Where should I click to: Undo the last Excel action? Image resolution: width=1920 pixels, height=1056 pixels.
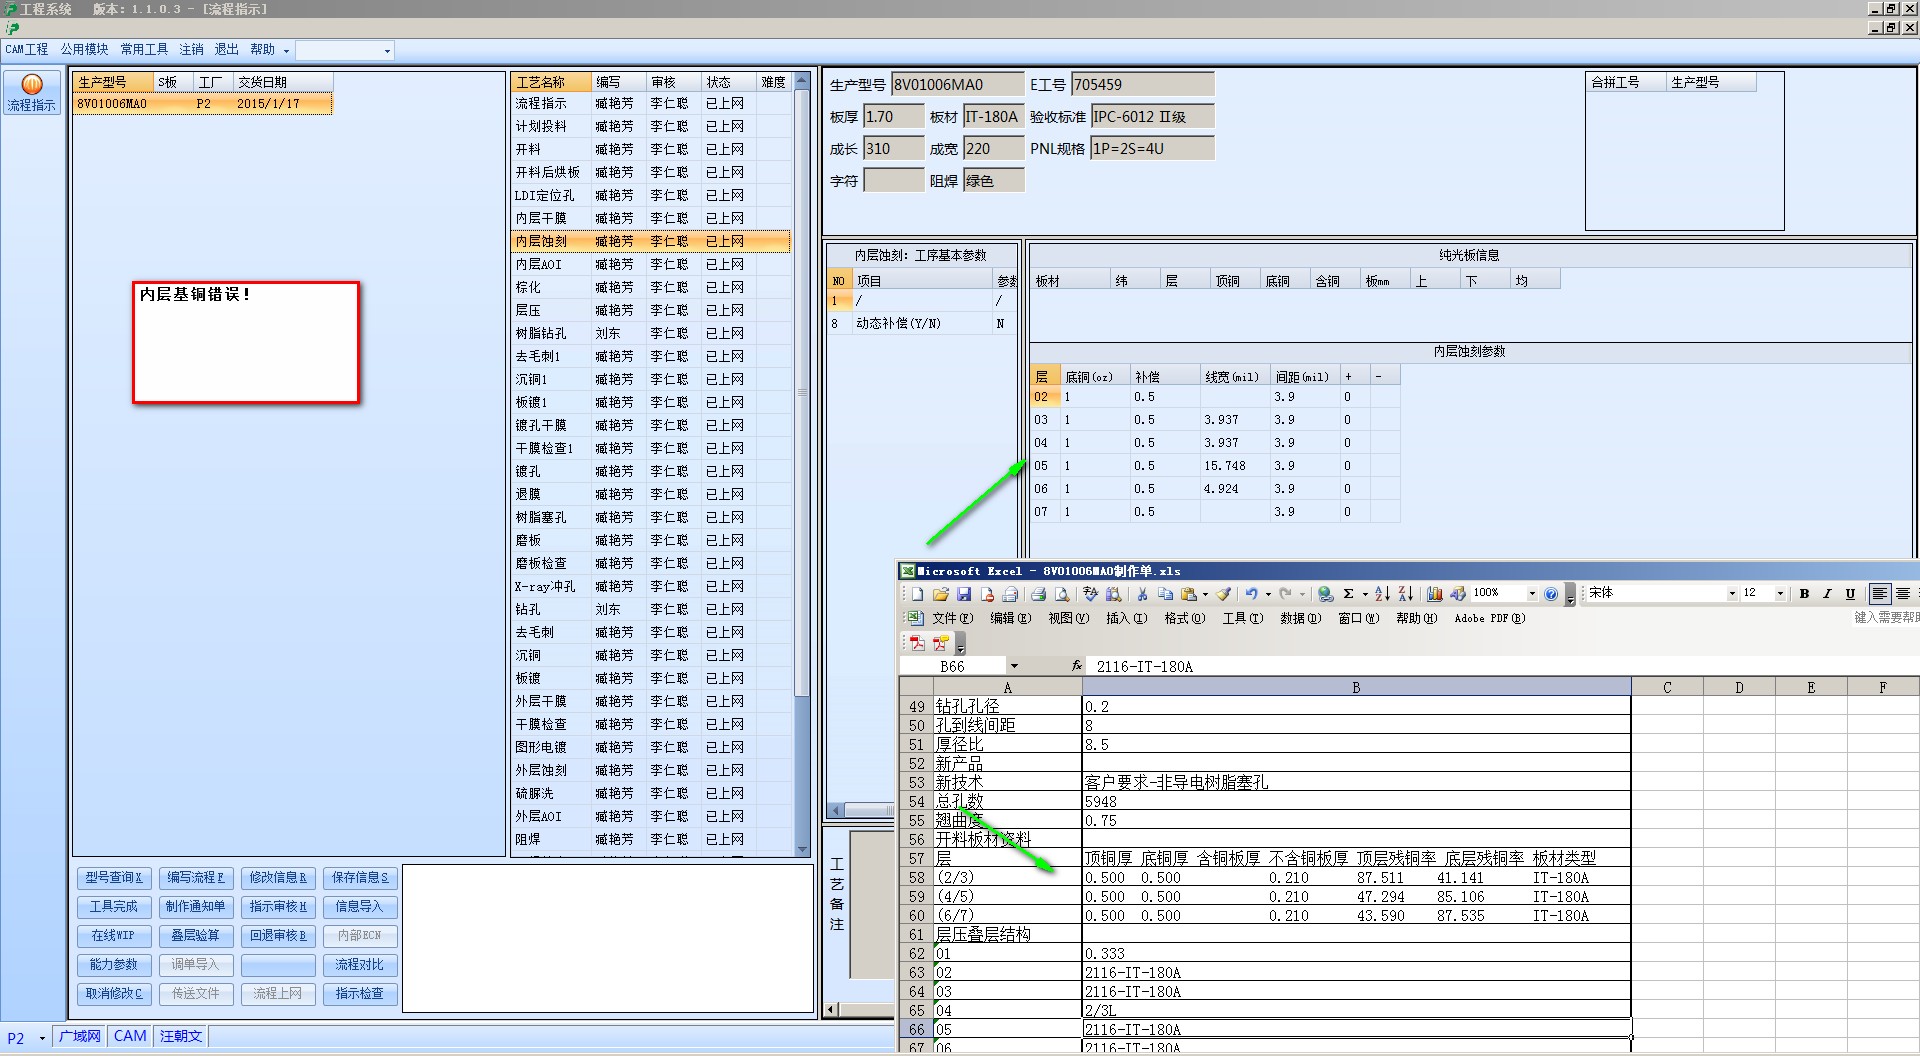click(x=1251, y=594)
